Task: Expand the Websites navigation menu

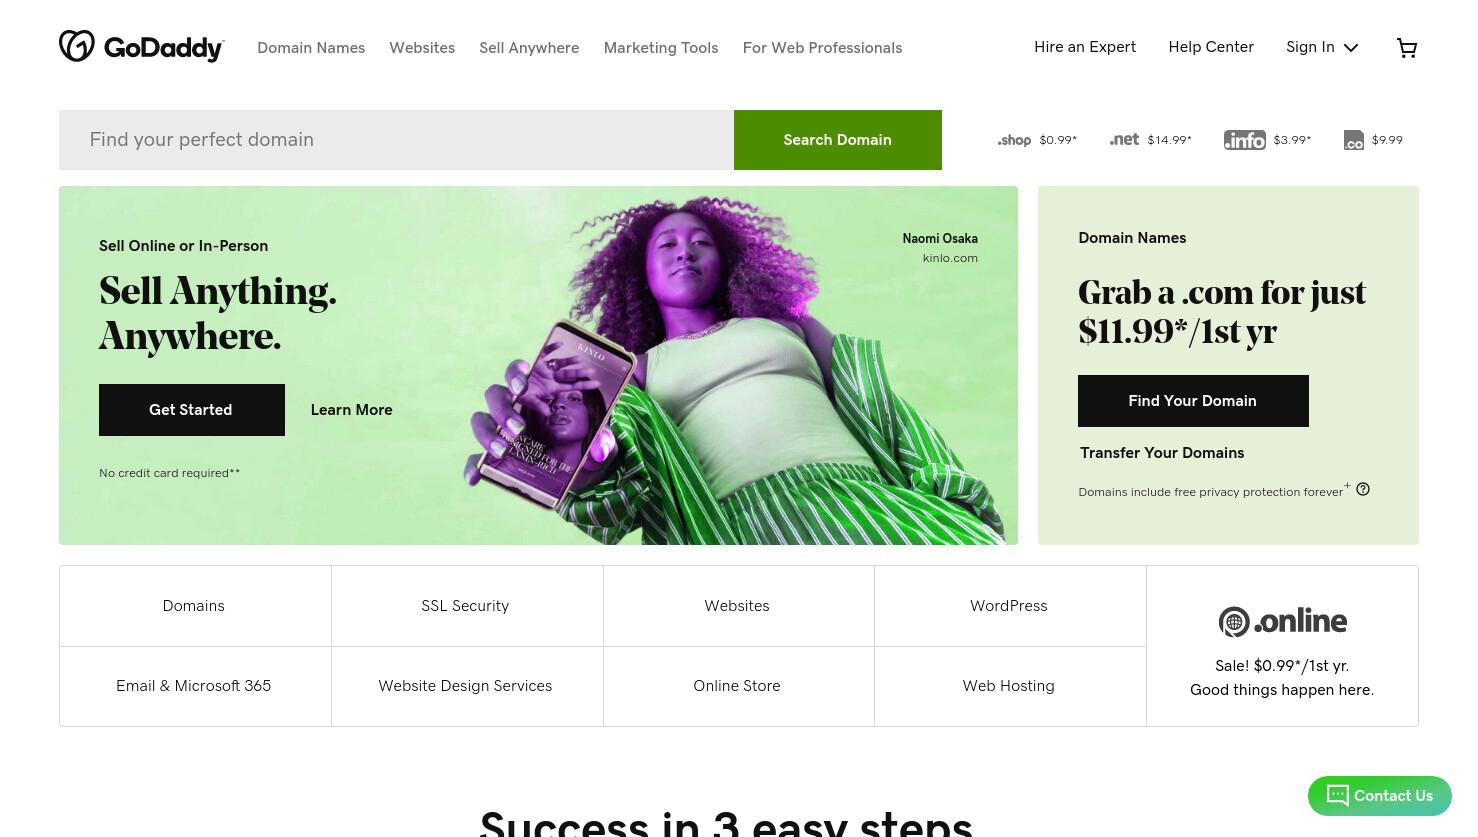Action: coord(422,48)
